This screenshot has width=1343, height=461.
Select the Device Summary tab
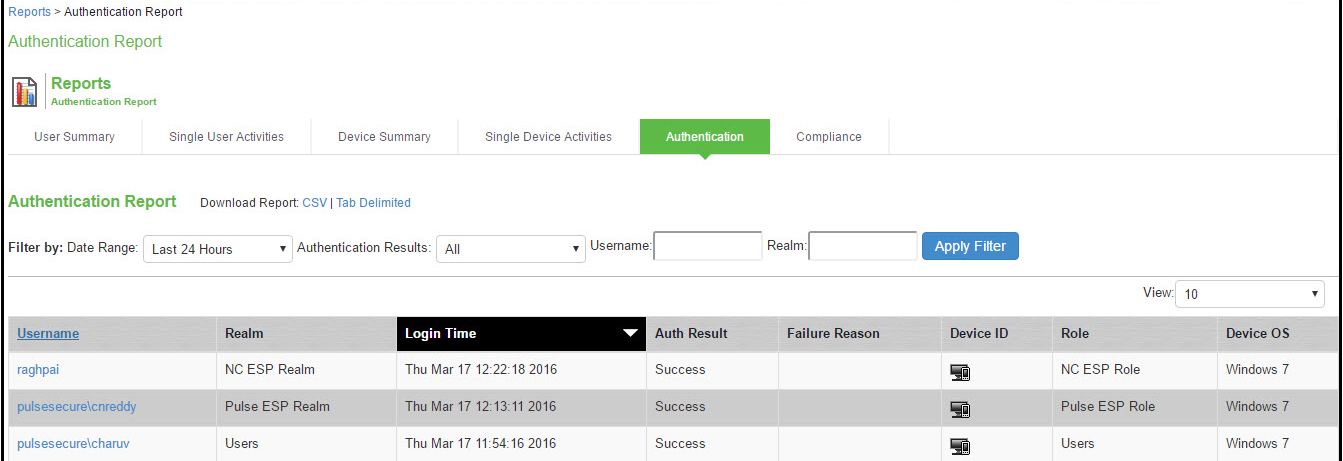coord(384,137)
